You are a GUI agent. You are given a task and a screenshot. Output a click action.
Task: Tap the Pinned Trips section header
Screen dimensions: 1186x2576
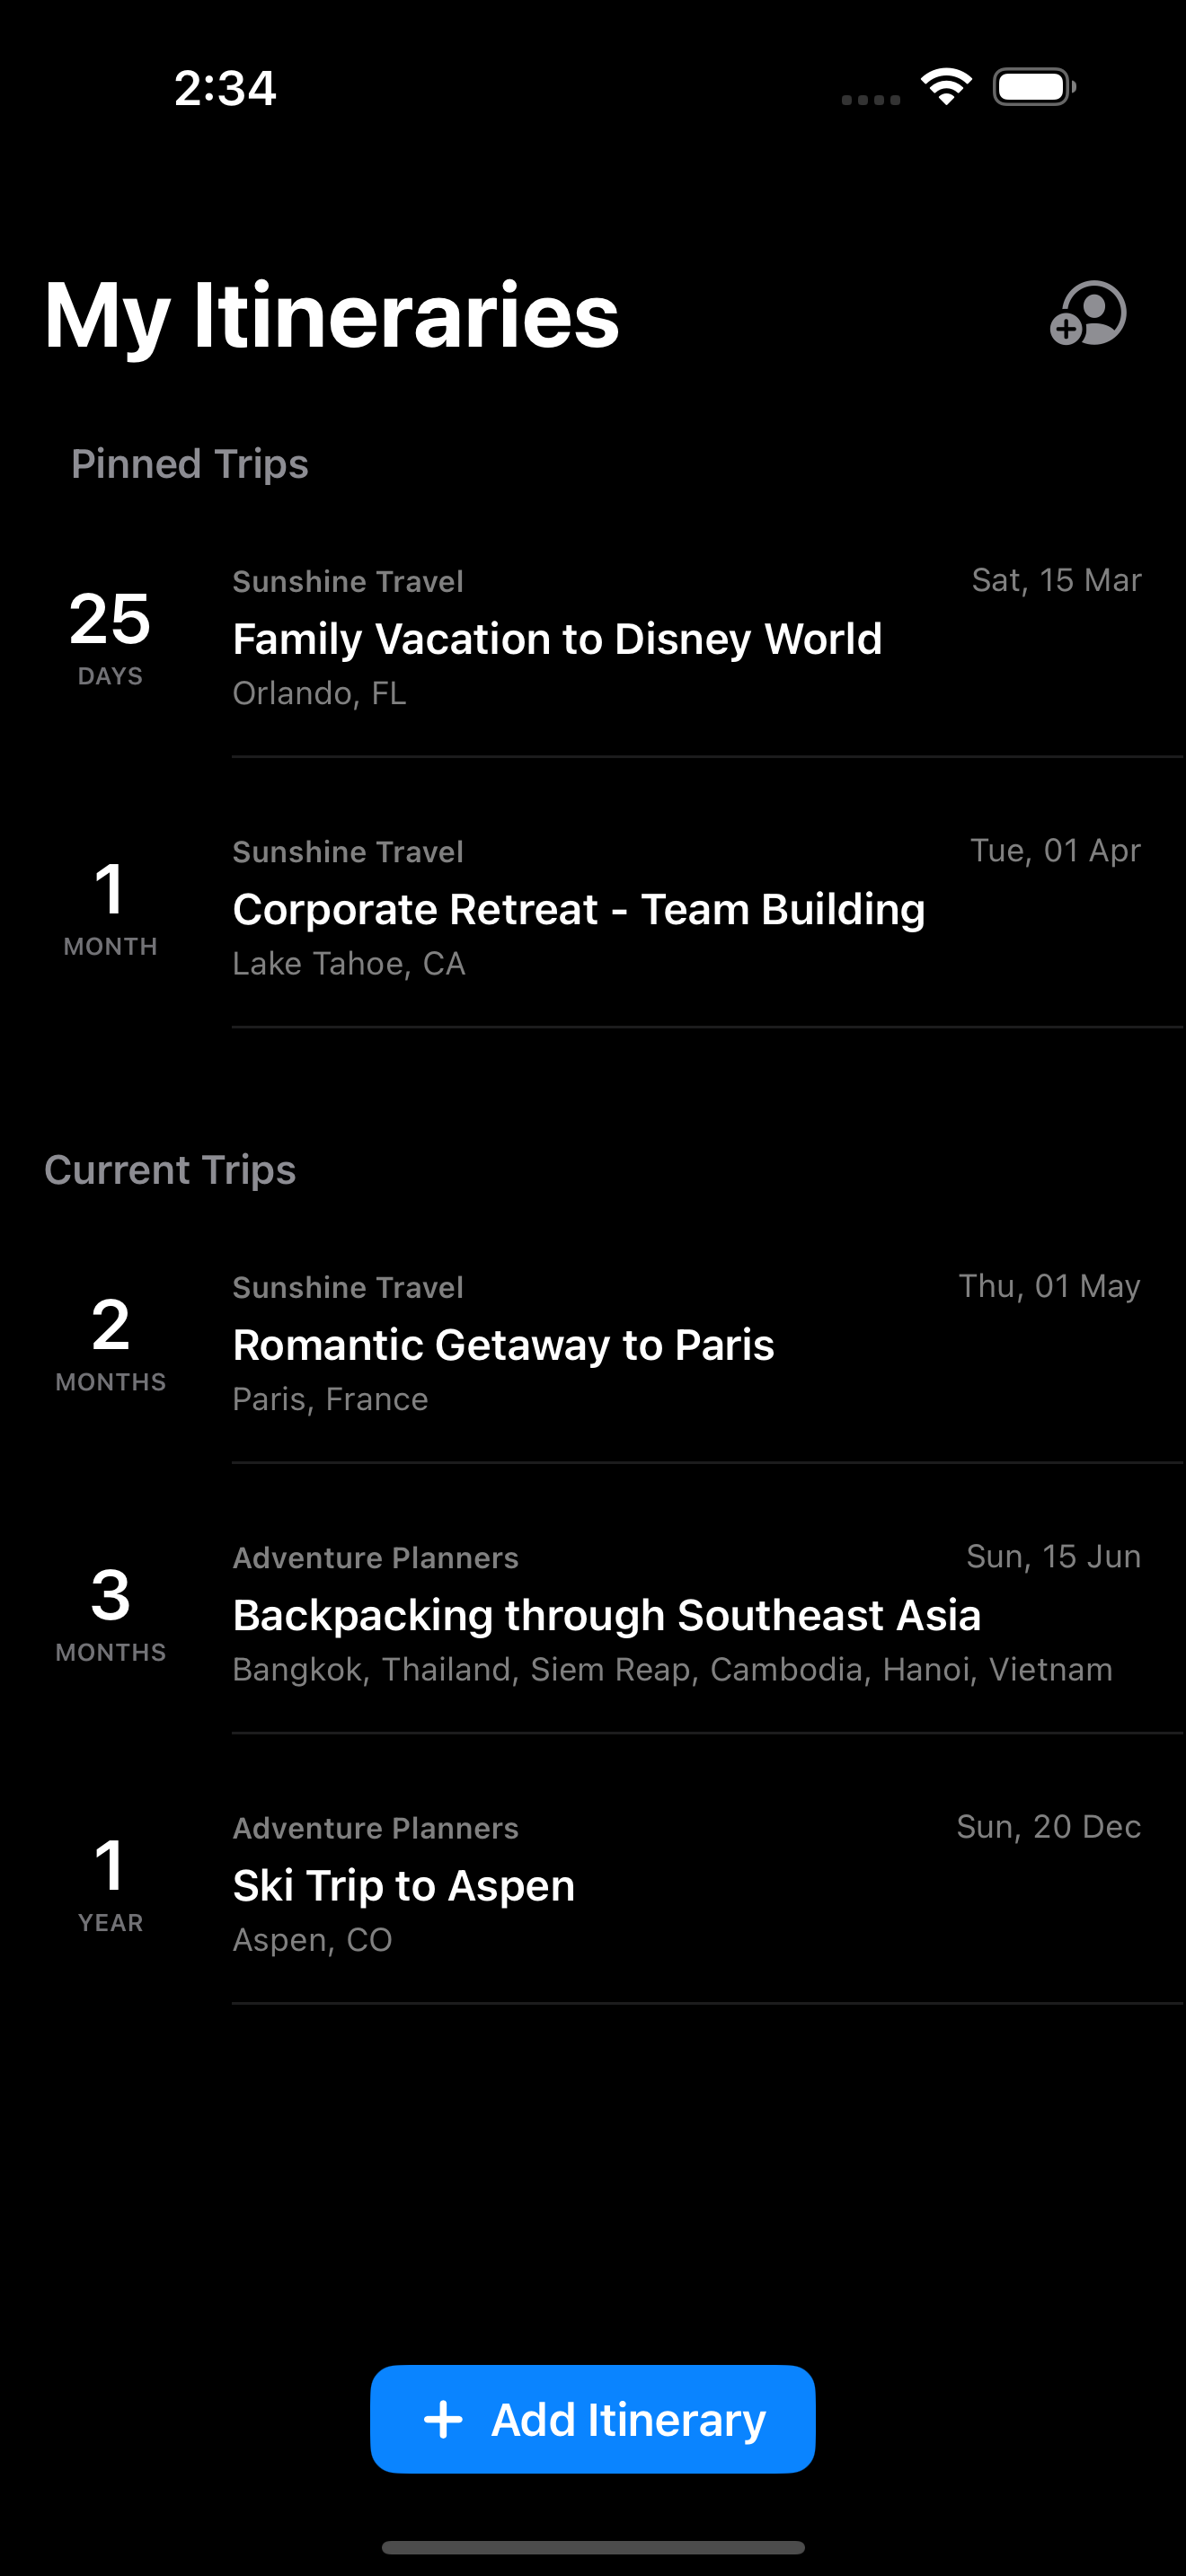[x=190, y=464]
